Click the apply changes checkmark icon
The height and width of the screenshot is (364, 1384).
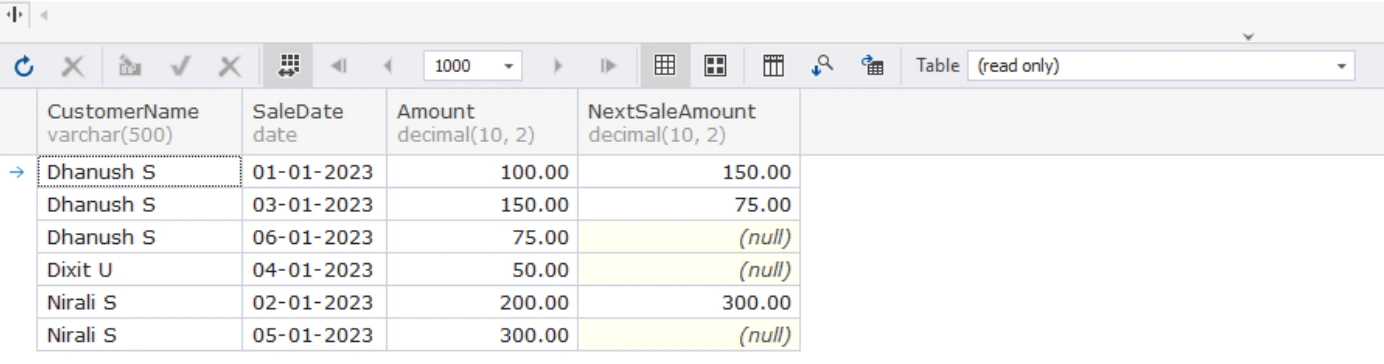tap(181, 67)
